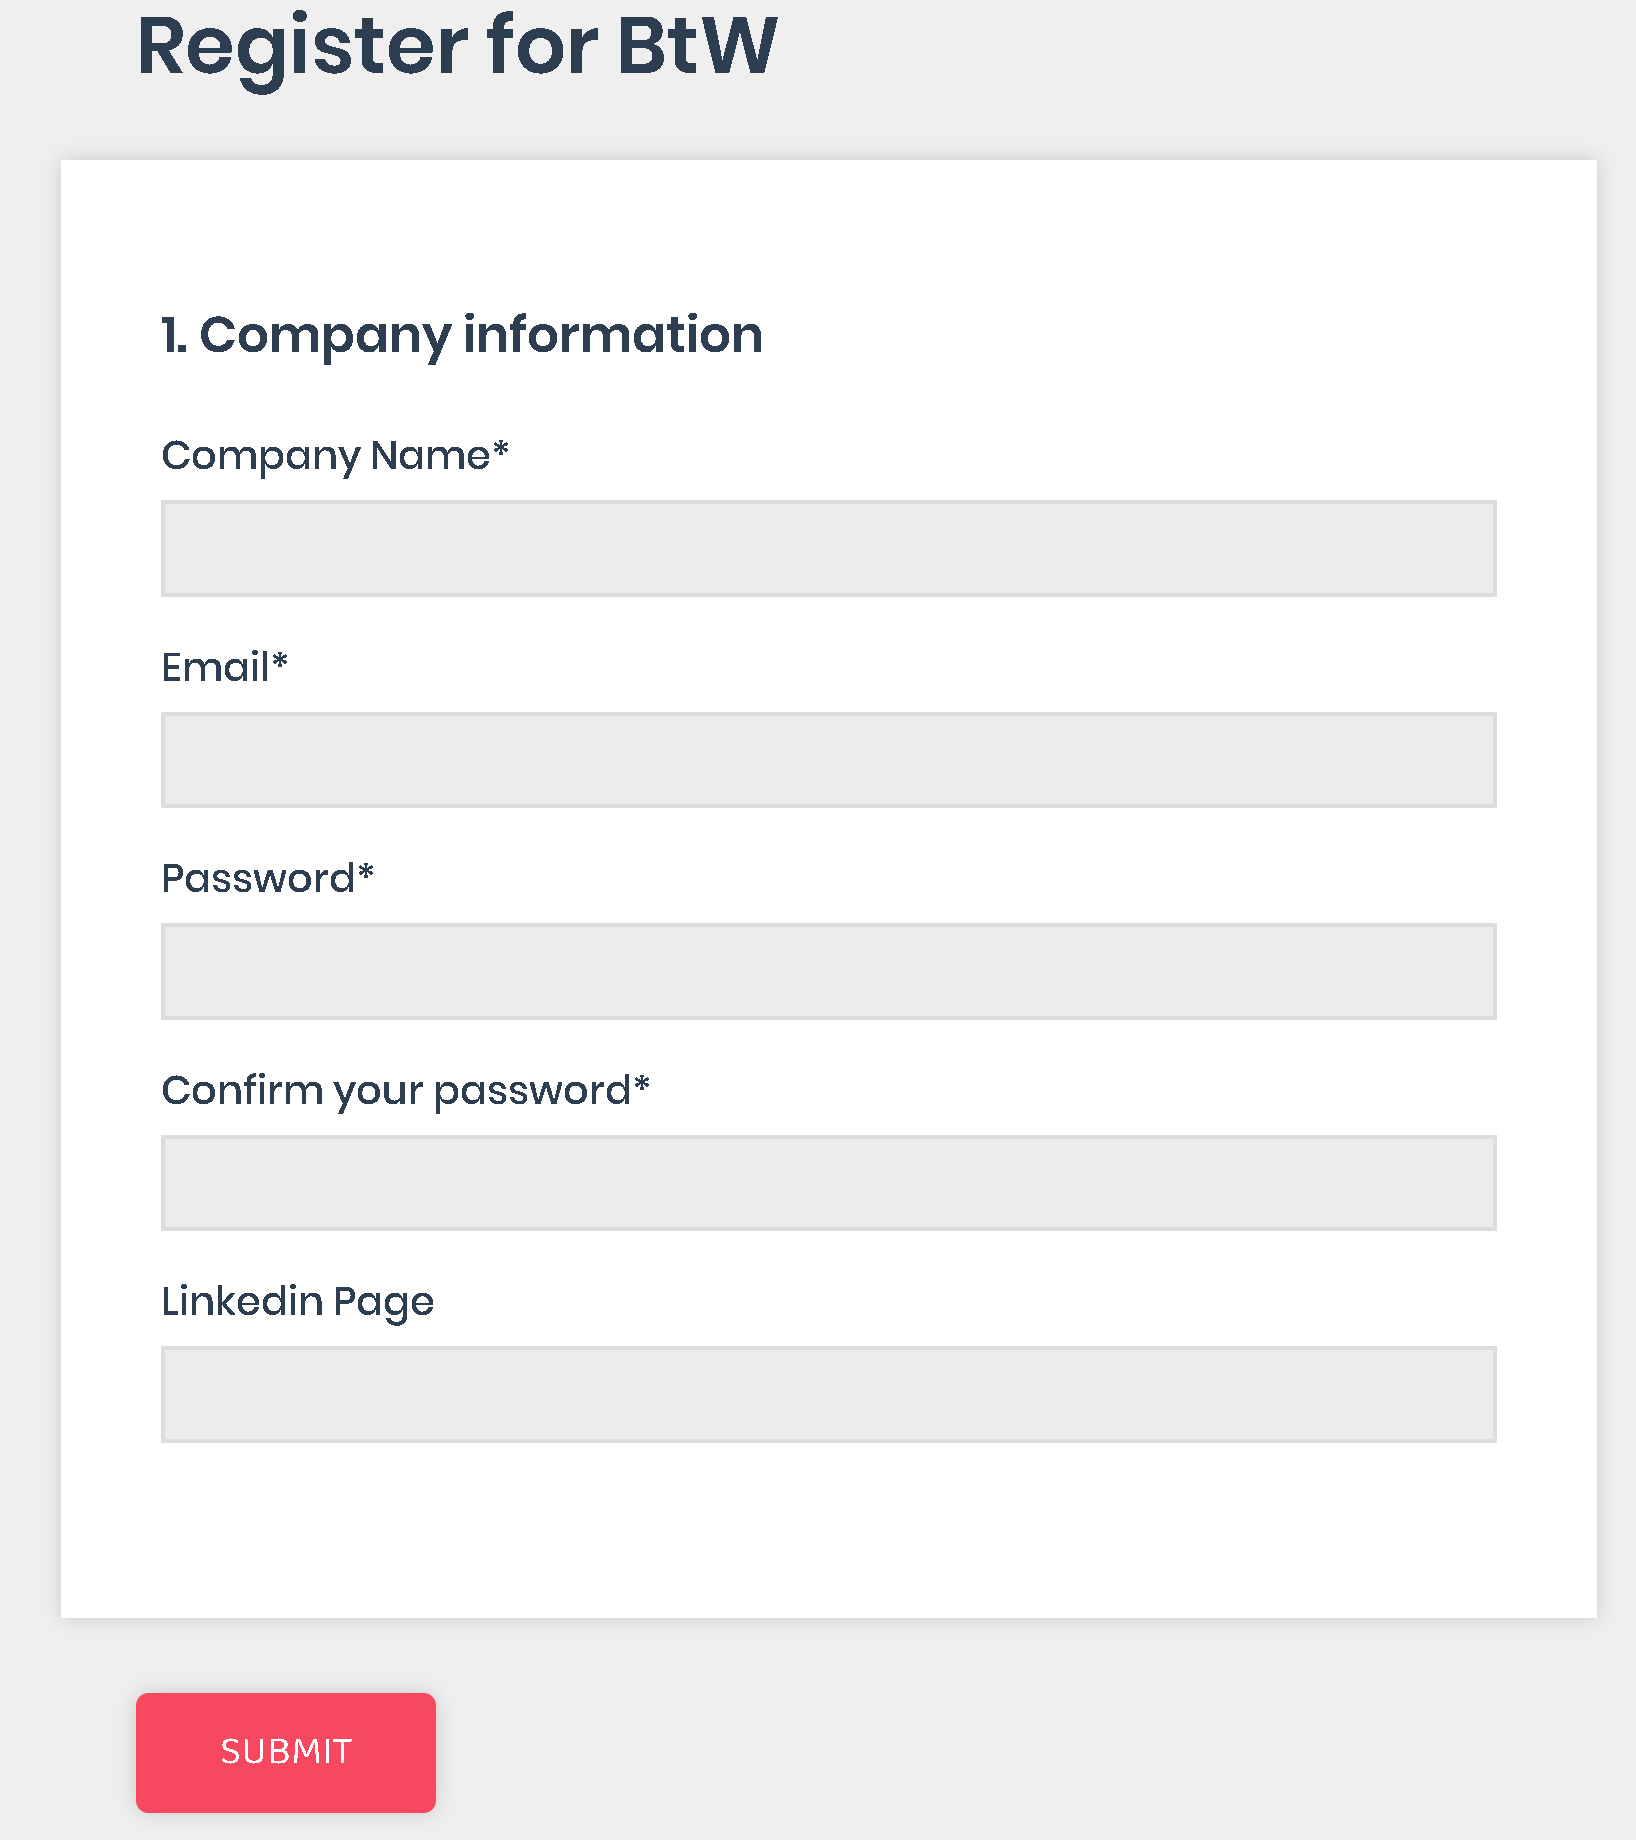Click the Linkedin Page input box
1636x1840 pixels.
tap(828, 1394)
